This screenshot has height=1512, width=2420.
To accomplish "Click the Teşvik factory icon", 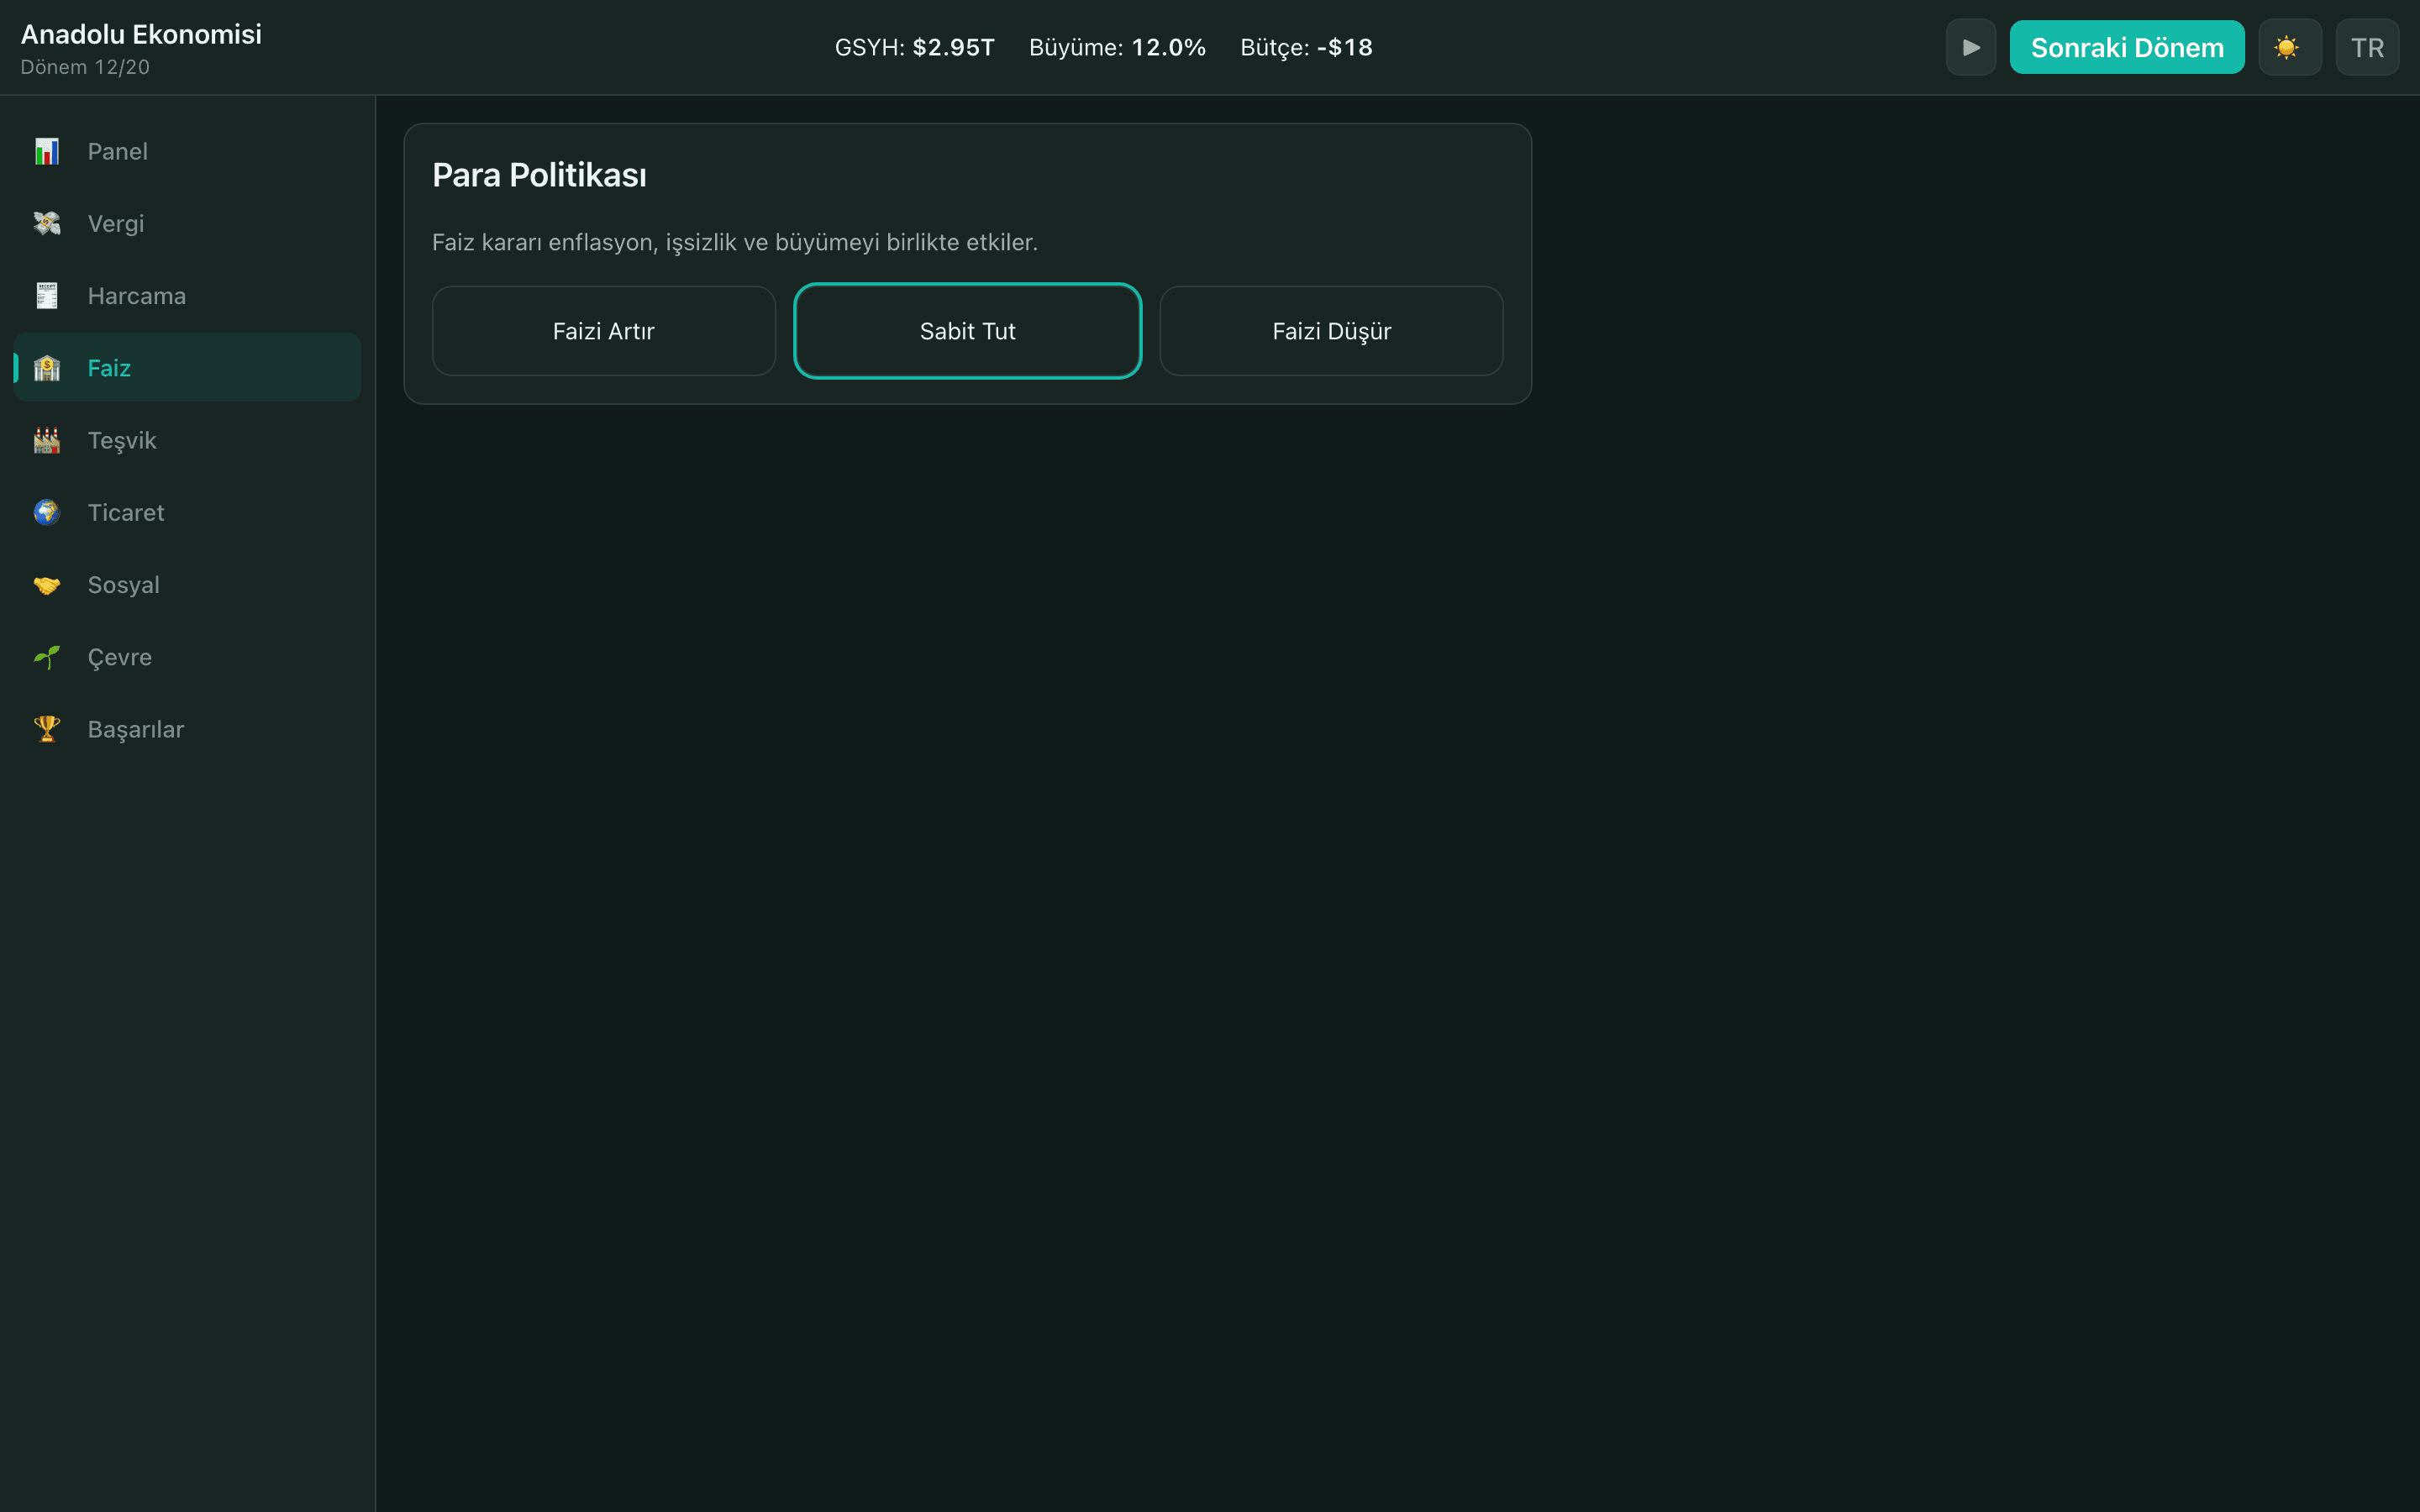I will tap(47, 440).
